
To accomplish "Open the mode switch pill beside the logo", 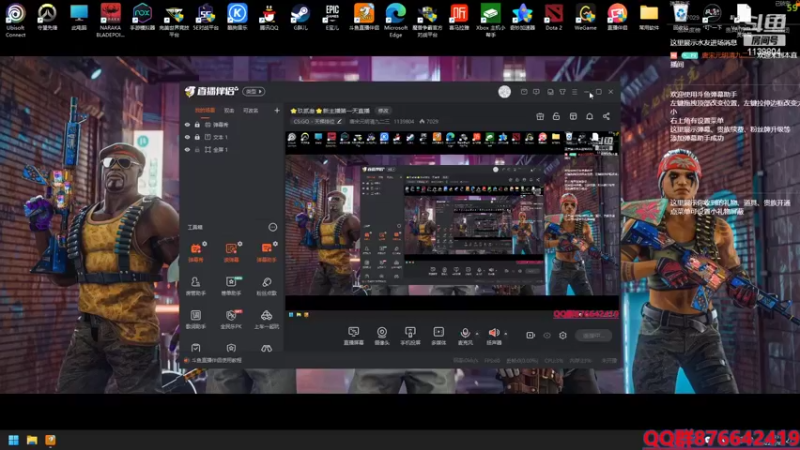I will tap(254, 92).
